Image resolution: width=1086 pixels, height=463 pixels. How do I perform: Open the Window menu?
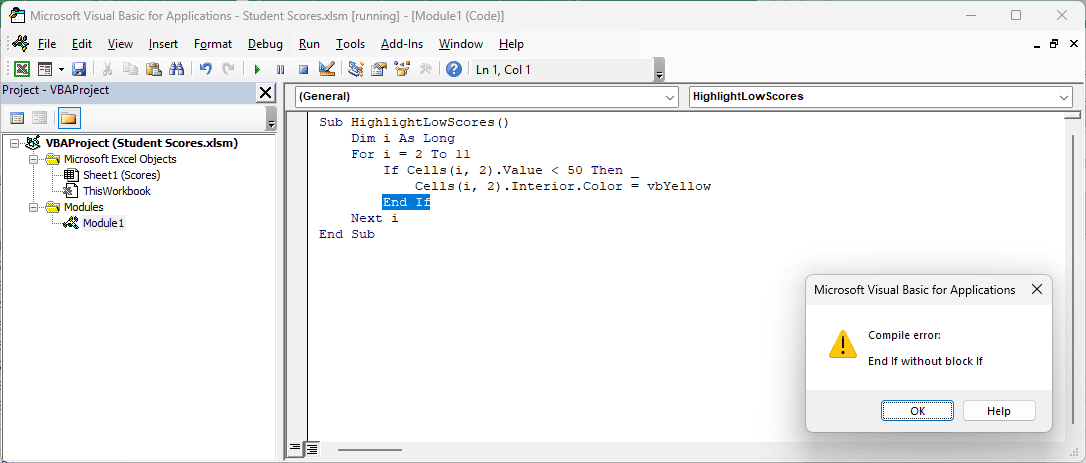tap(461, 44)
